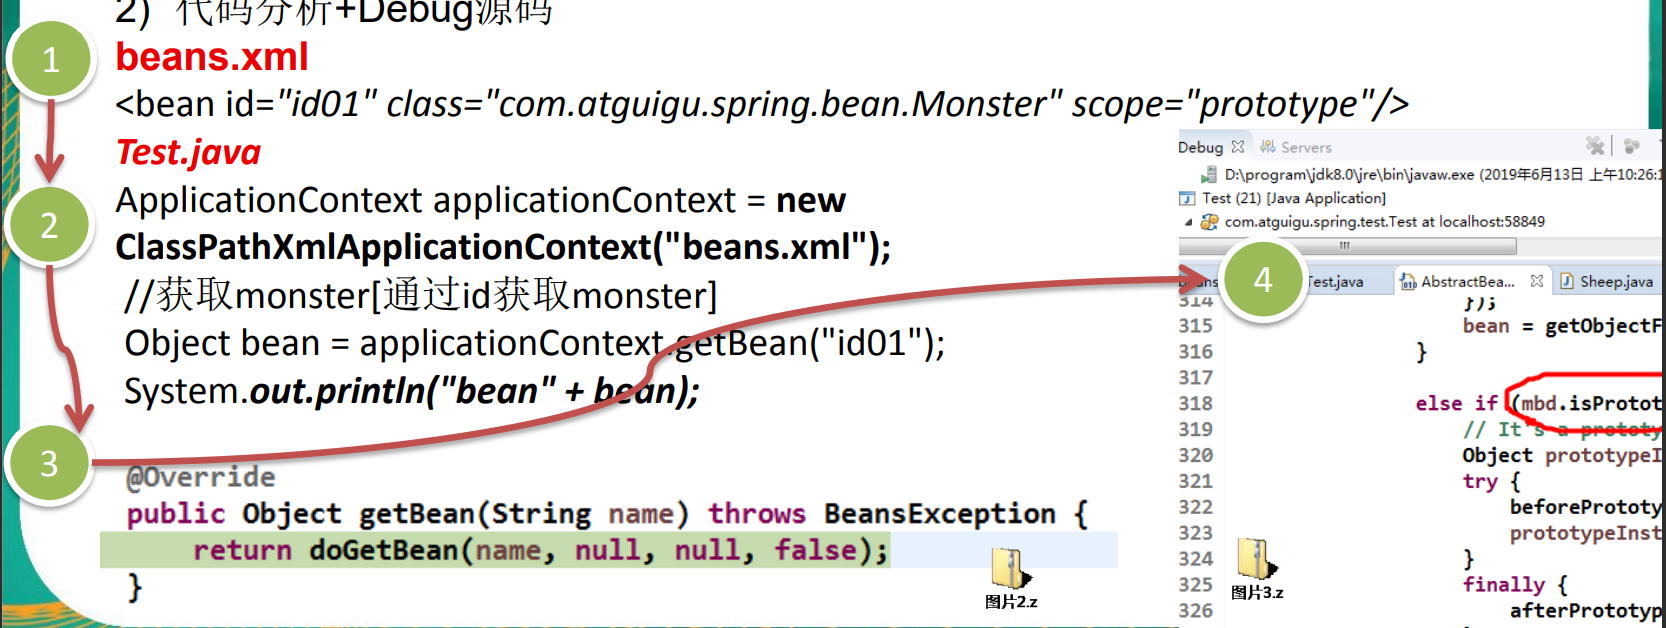Viewport: 1666px width, 628px height.
Task: Switch to the Debug view tab
Action: [1200, 147]
